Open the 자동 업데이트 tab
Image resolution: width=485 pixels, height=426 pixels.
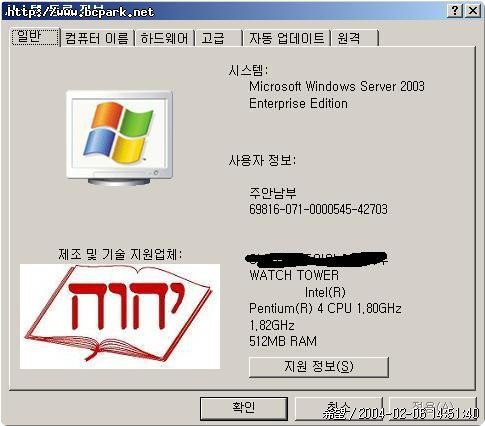point(287,38)
